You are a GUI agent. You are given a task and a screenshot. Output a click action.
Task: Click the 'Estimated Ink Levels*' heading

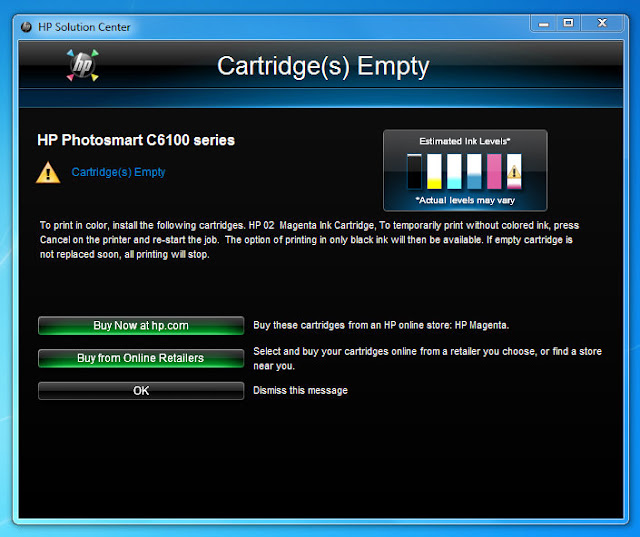(x=465, y=141)
